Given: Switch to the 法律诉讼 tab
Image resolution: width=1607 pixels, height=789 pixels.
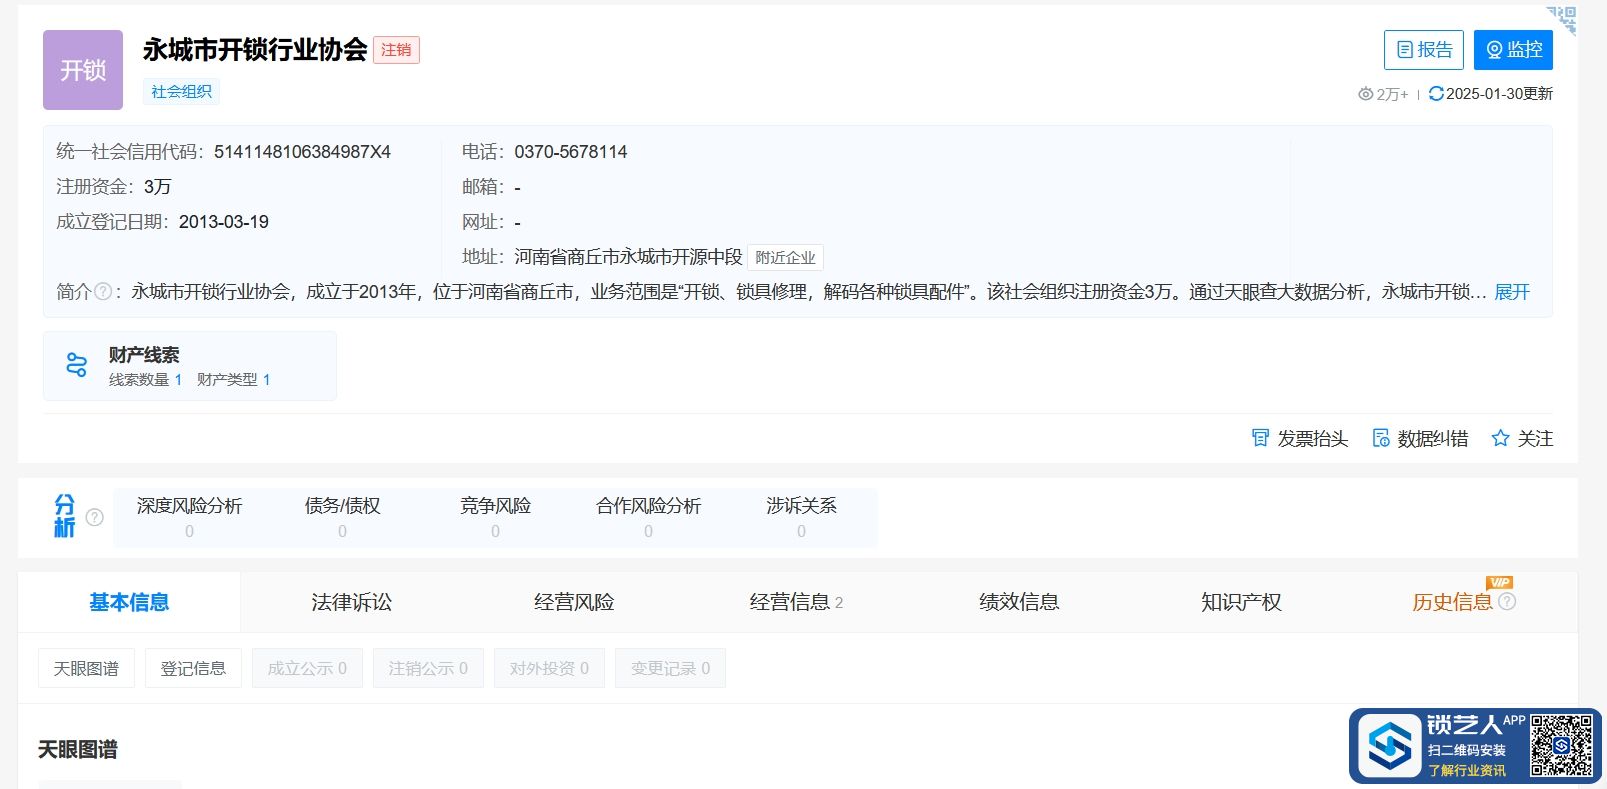Looking at the screenshot, I should 351,602.
